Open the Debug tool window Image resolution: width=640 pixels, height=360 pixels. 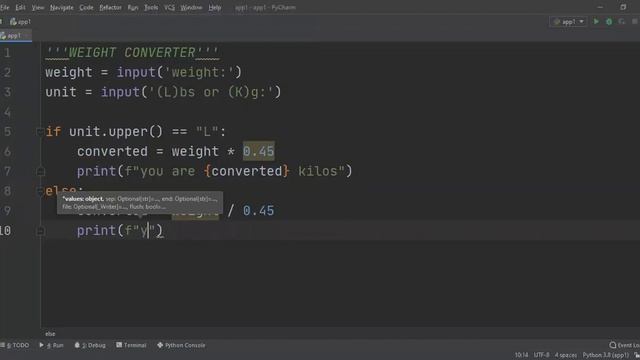[90, 345]
